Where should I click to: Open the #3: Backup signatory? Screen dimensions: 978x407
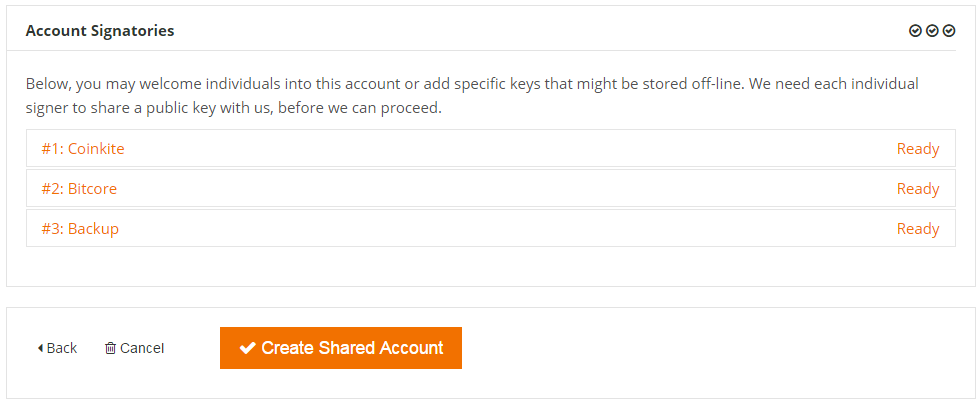[80, 229]
